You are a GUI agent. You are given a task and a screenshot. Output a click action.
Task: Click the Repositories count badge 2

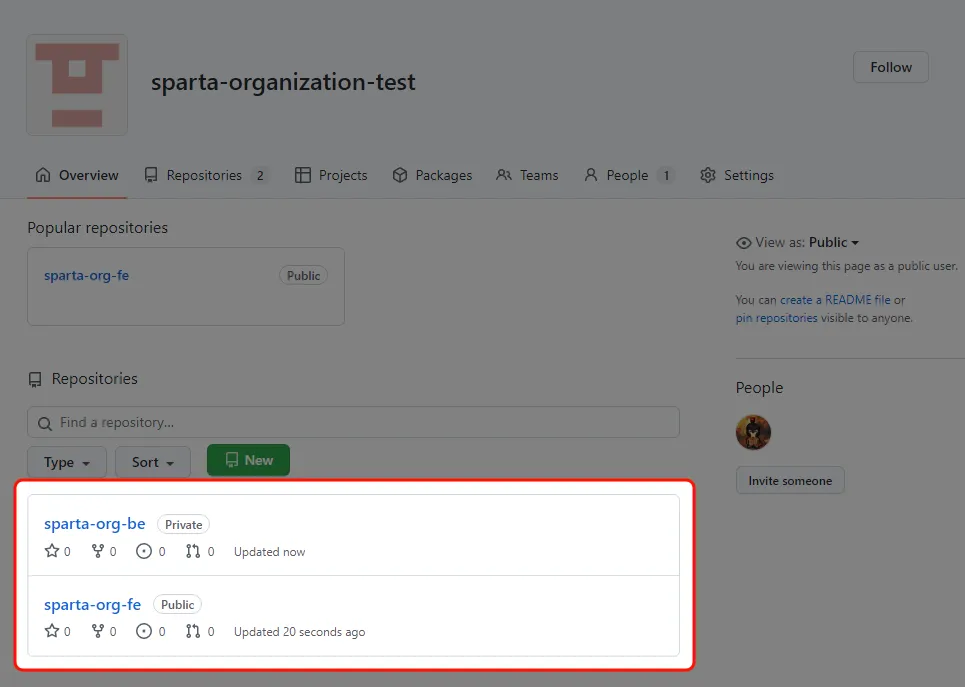(x=260, y=175)
